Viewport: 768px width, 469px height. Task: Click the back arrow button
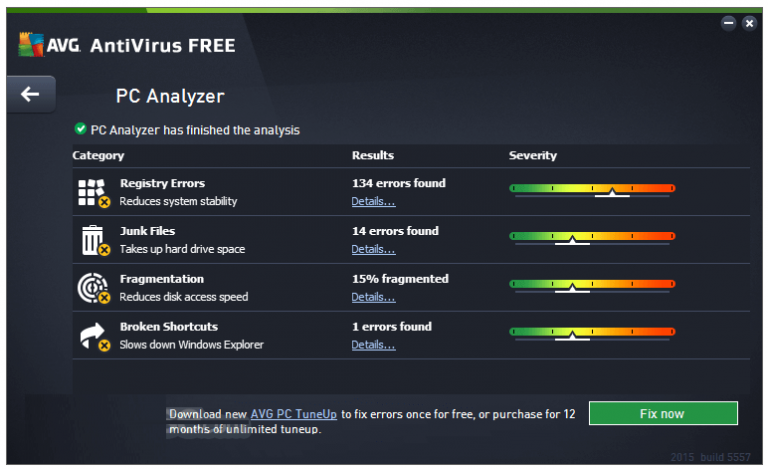[30, 94]
